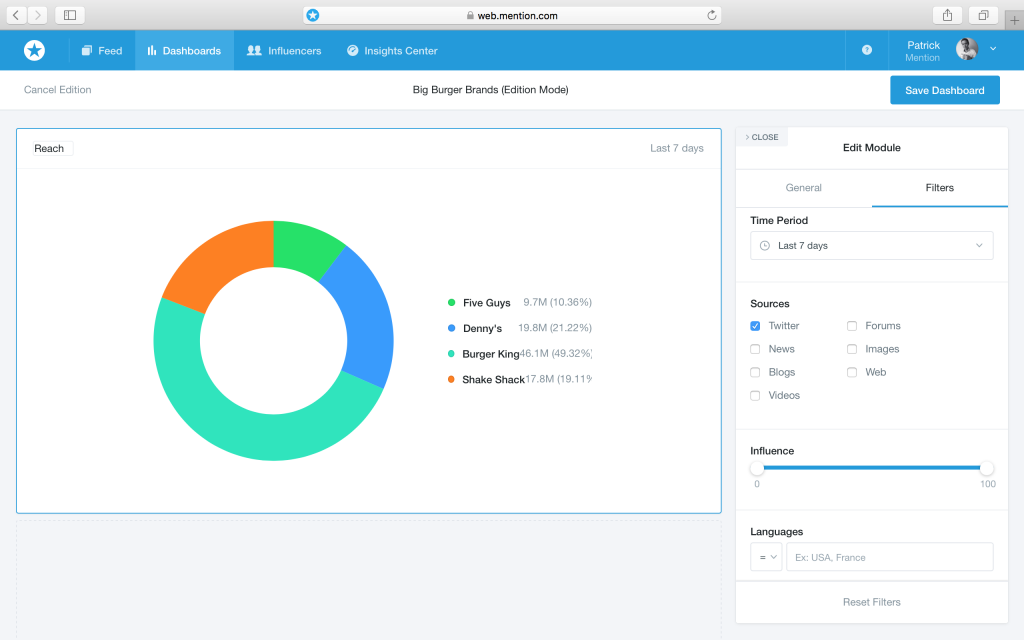This screenshot has width=1024, height=640.
Task: Click the help question mark icon
Action: pos(867,50)
